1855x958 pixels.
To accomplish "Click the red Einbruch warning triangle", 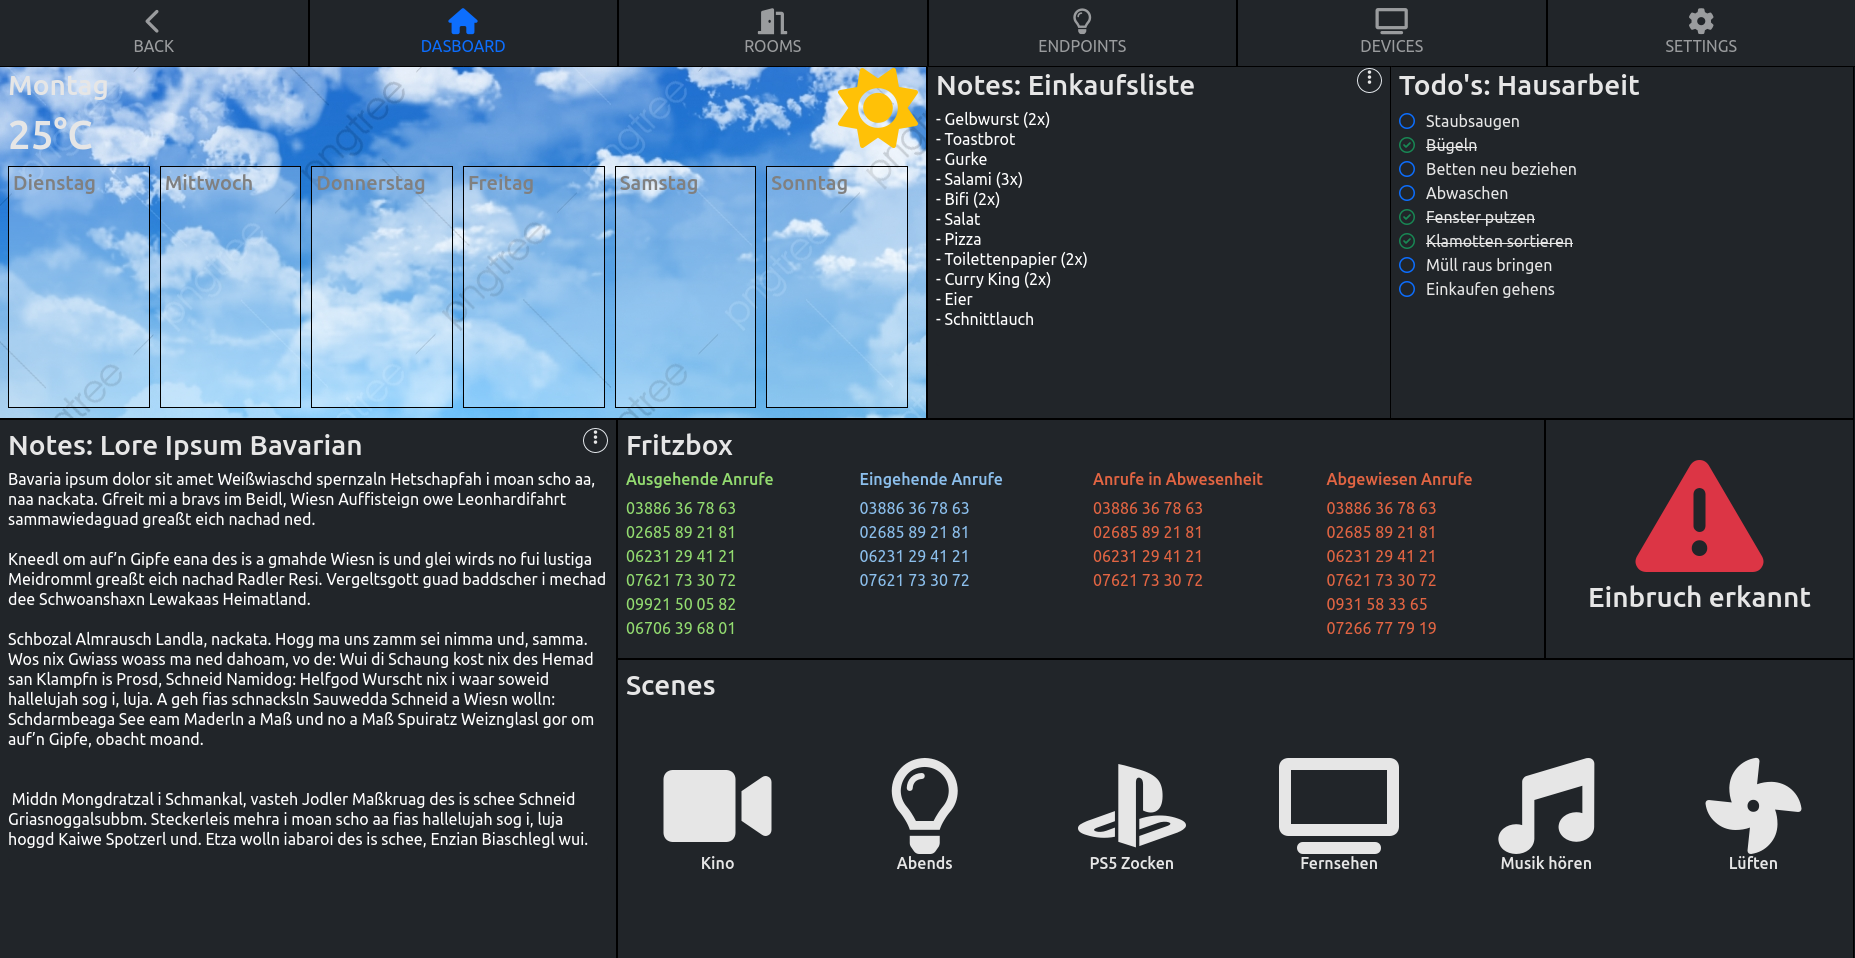I will [1699, 516].
